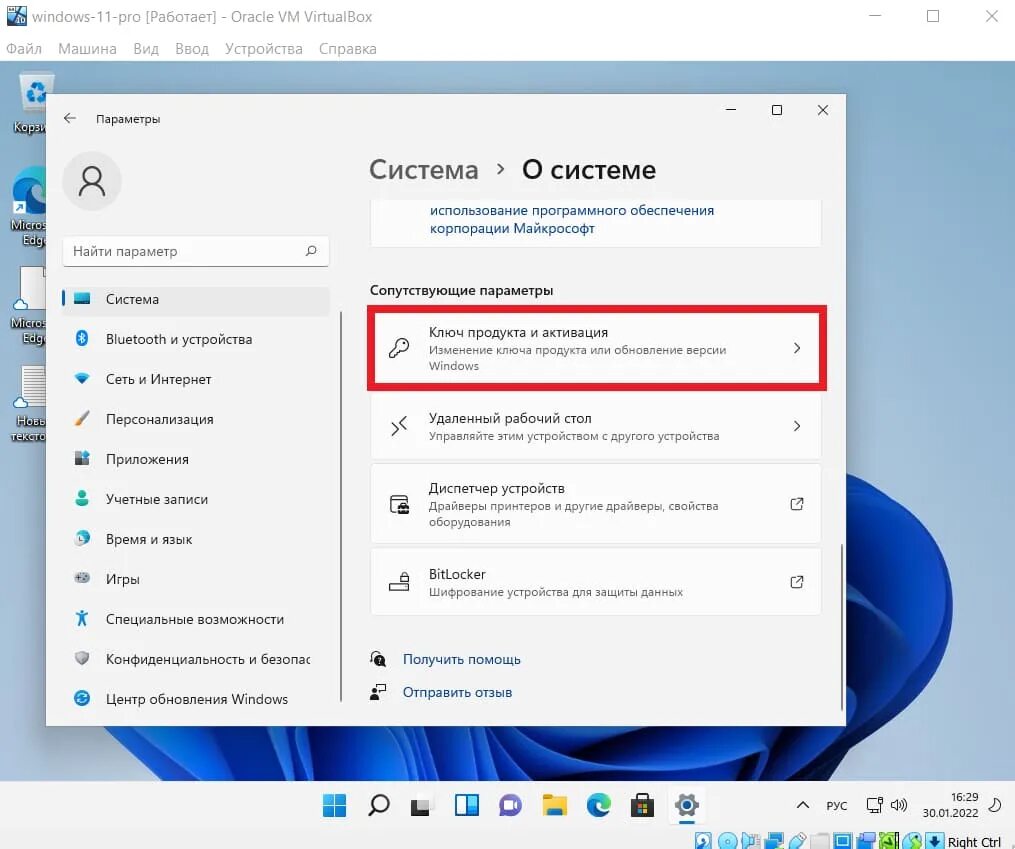Open Время и язык category
Image resolution: width=1015 pixels, height=849 pixels.
[195, 540]
